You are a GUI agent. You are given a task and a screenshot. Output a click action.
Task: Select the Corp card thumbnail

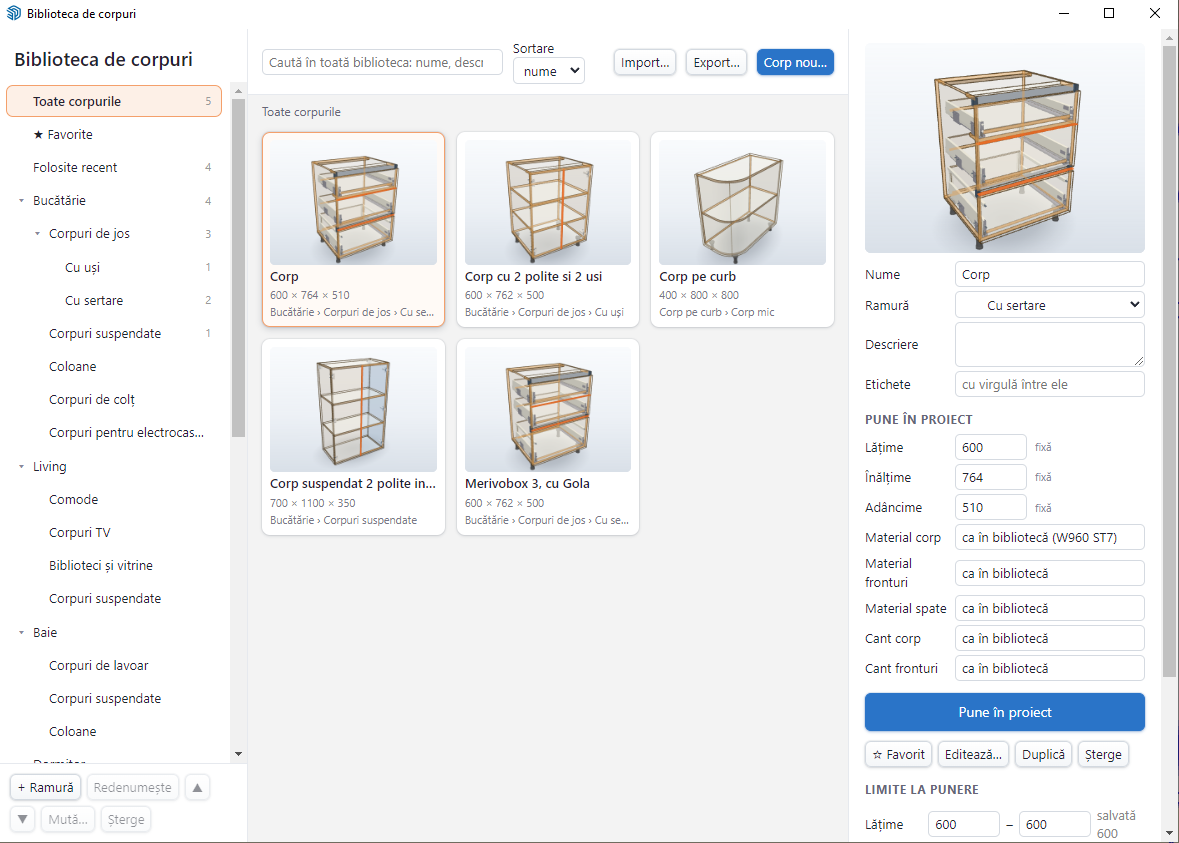(353, 202)
